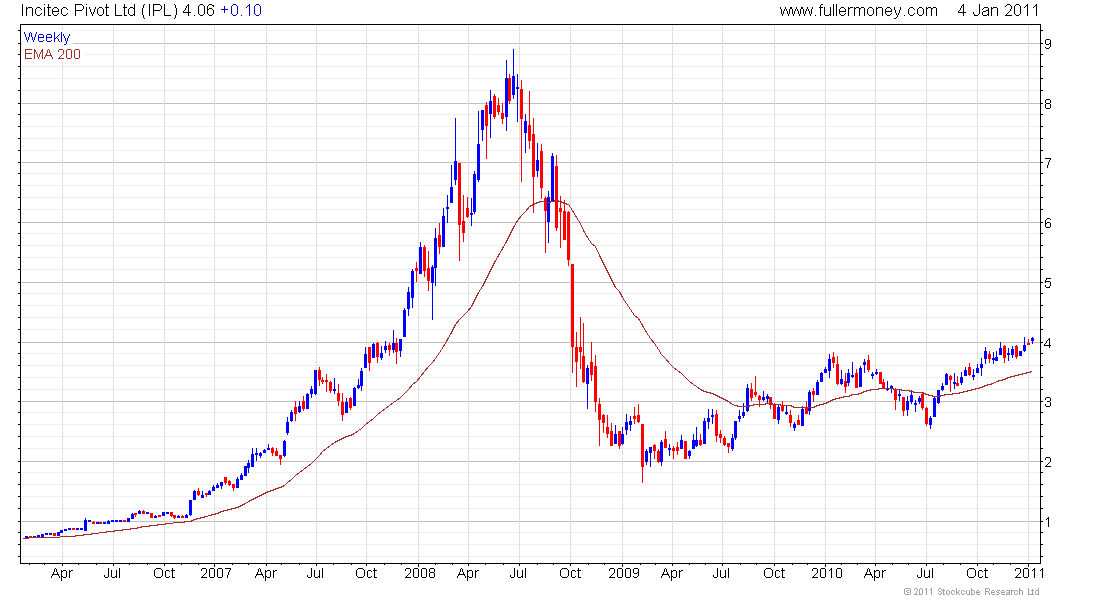This screenshot has width=1100, height=600.
Task: Click the y-axis label '9'
Action: (1048, 44)
